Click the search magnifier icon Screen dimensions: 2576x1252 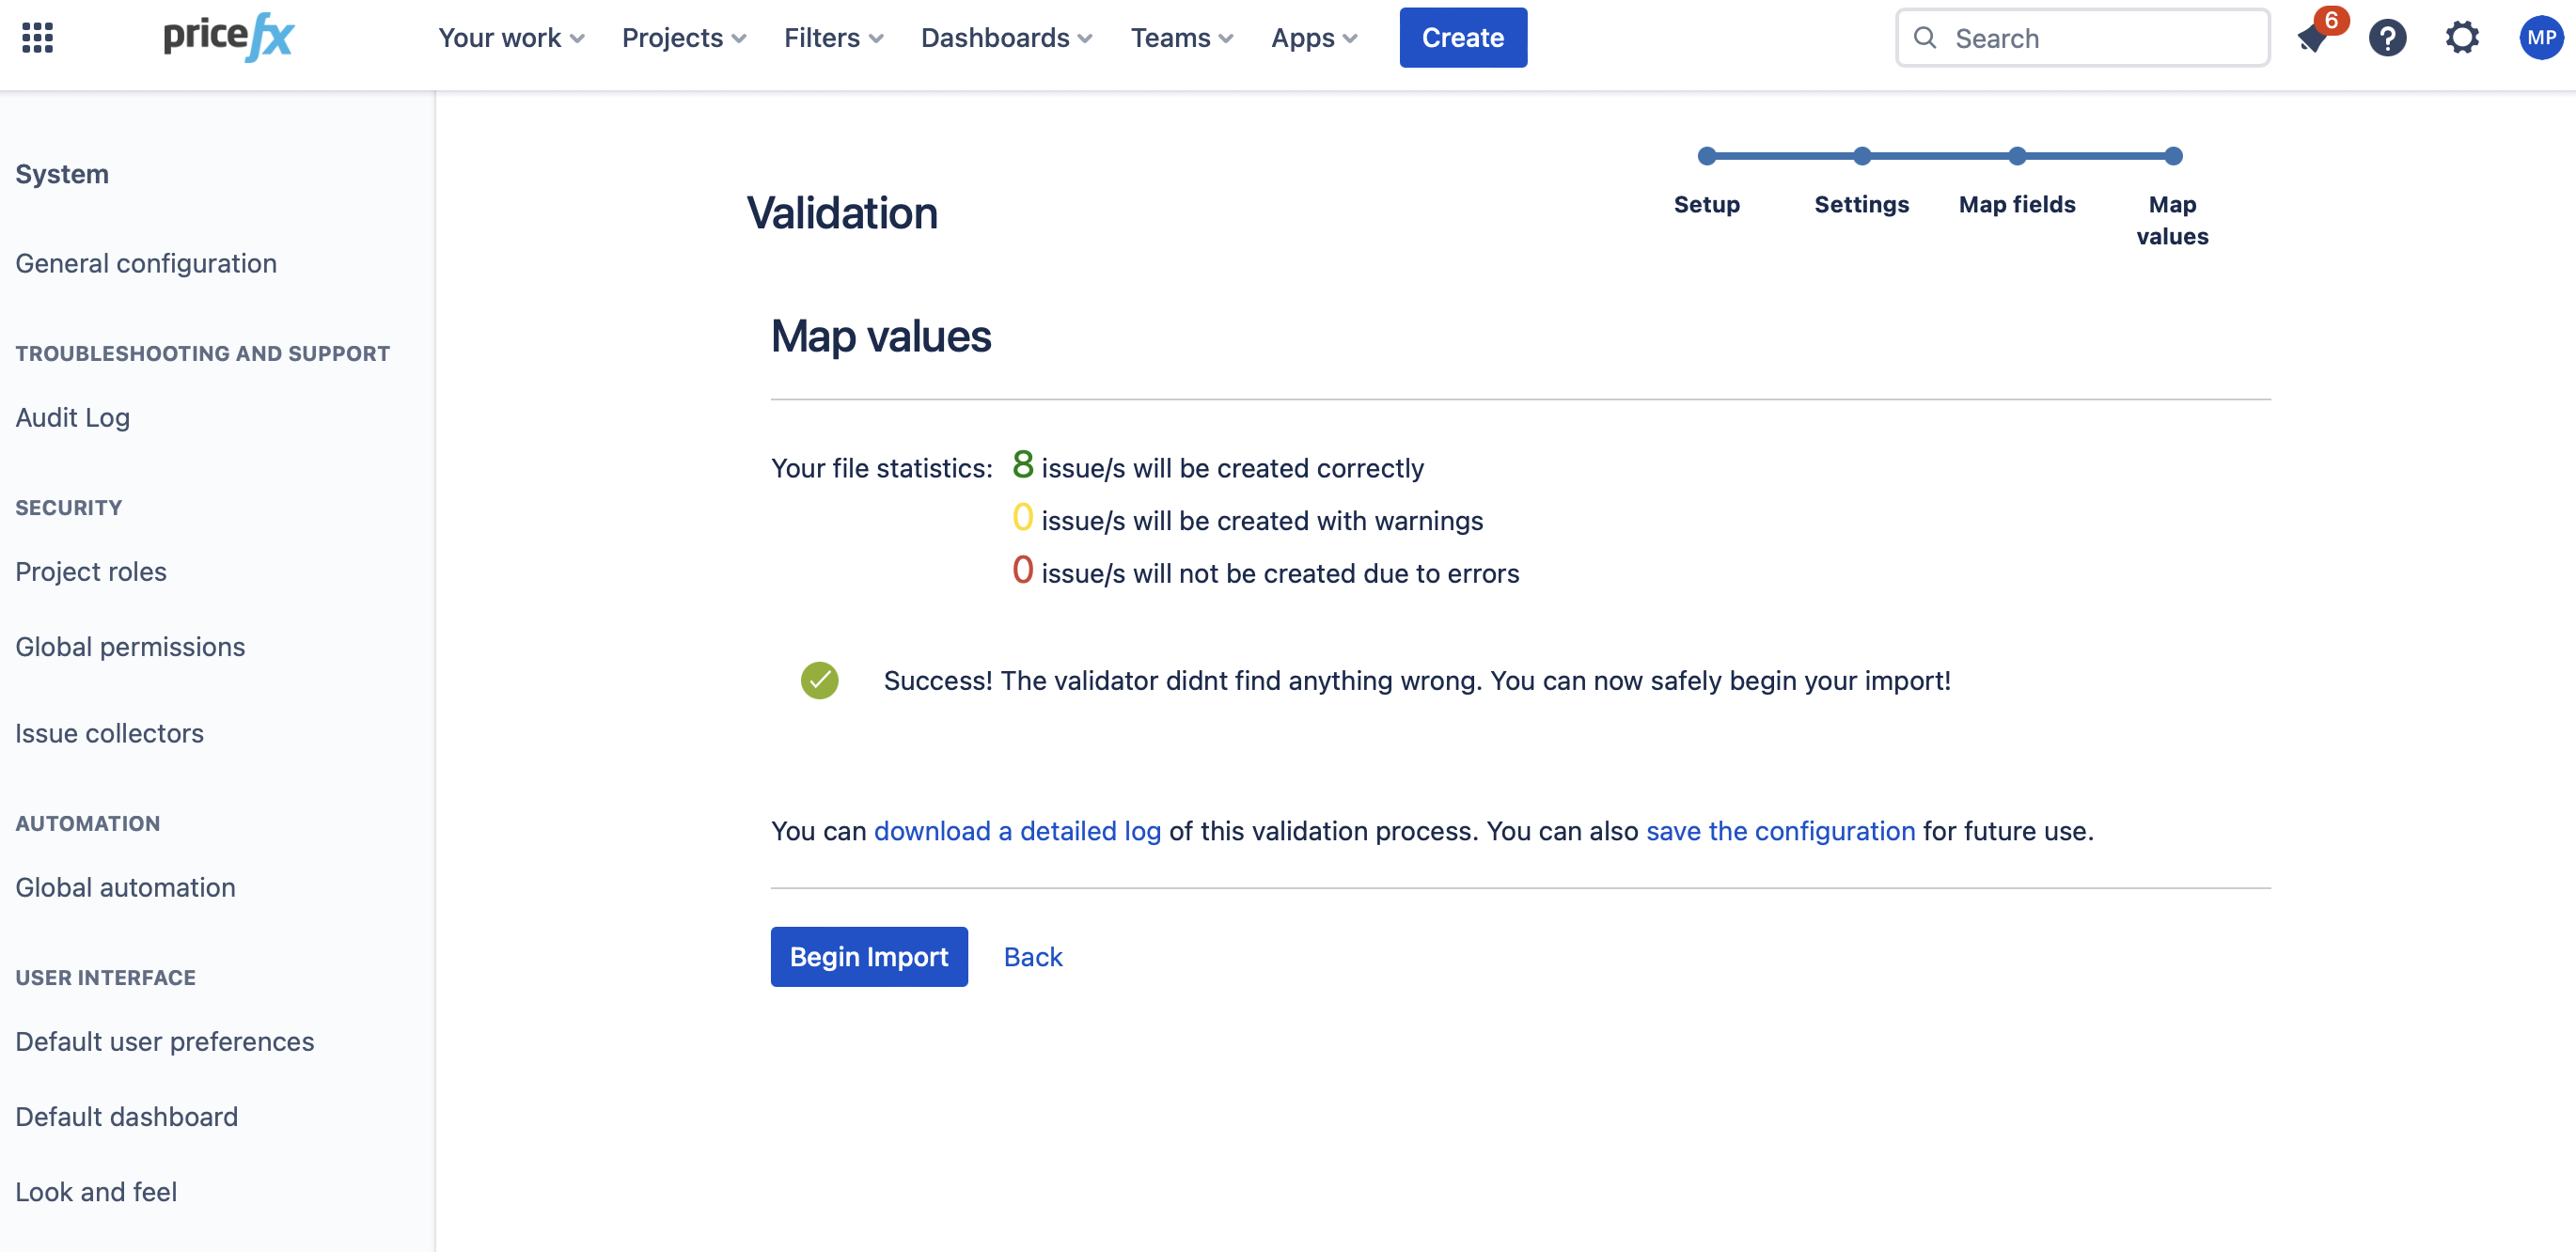[x=1925, y=38]
